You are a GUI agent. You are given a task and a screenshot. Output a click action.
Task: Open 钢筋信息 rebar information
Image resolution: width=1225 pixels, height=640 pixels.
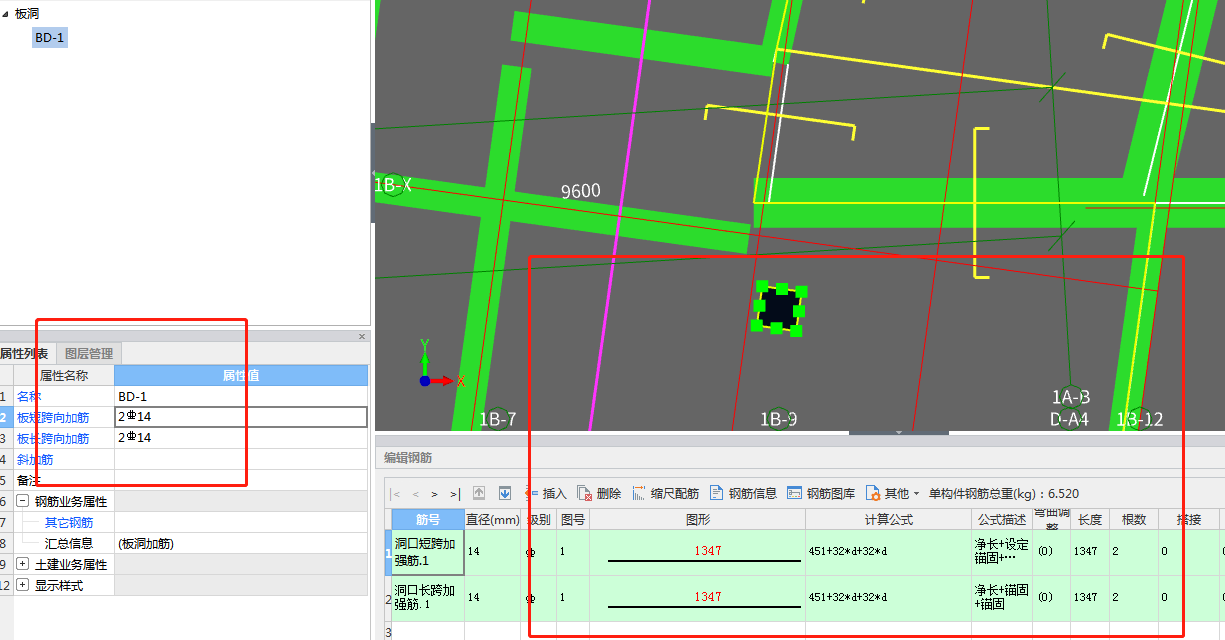point(743,493)
